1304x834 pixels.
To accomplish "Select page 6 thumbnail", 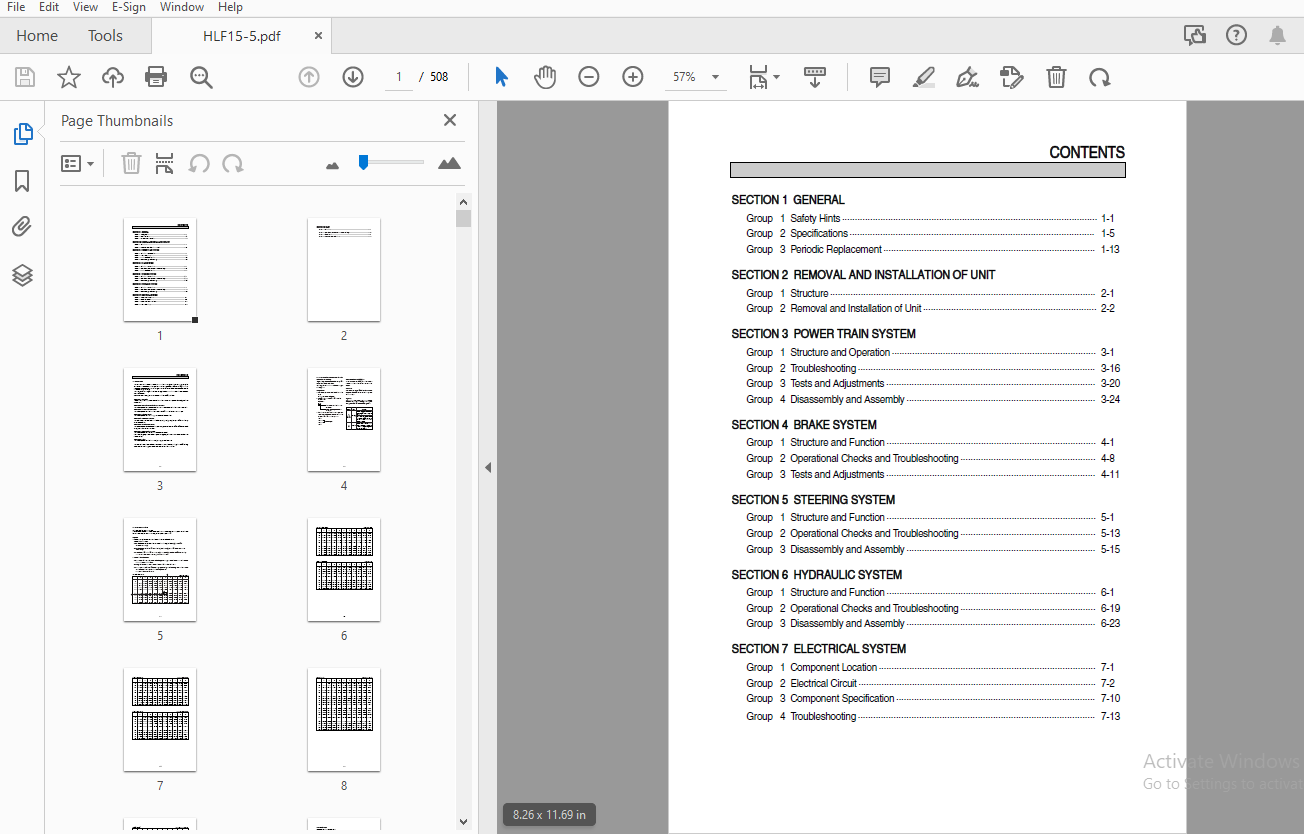I will [x=344, y=569].
